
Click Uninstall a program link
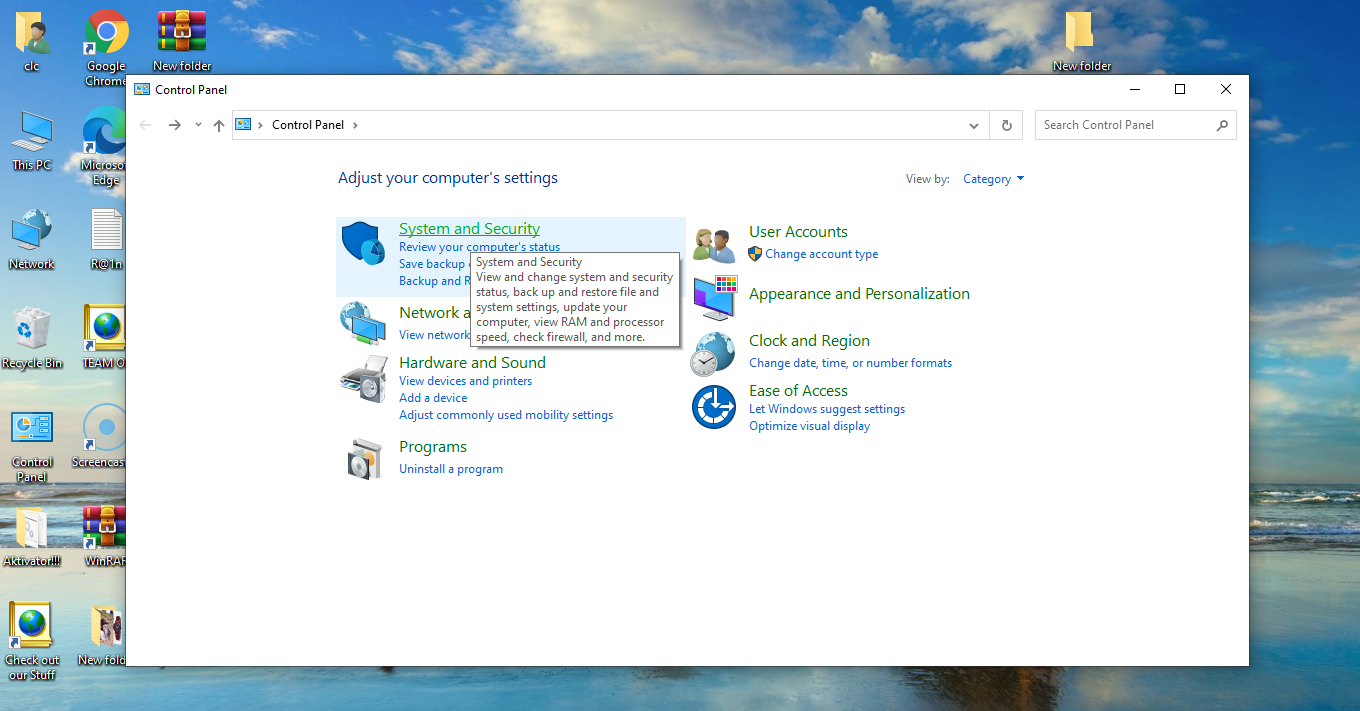(x=450, y=469)
